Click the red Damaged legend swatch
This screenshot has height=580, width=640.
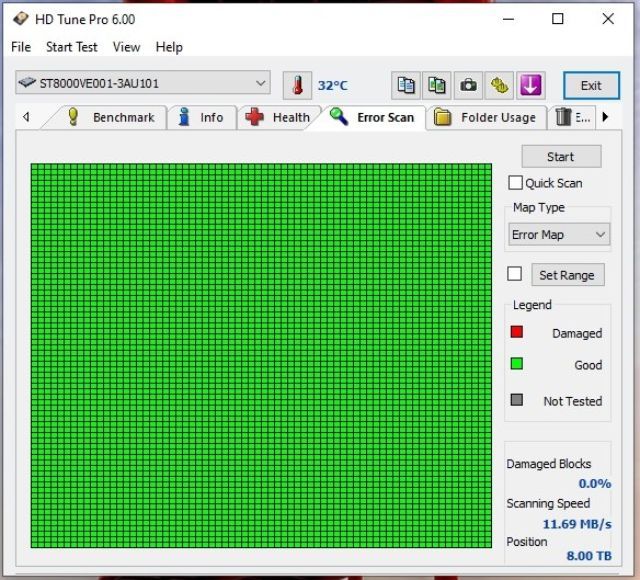pyautogui.click(x=517, y=332)
